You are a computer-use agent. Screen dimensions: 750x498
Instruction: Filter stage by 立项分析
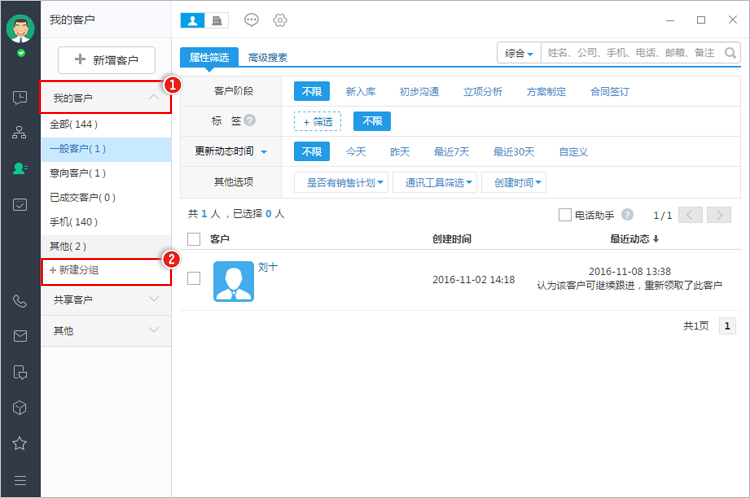click(483, 91)
